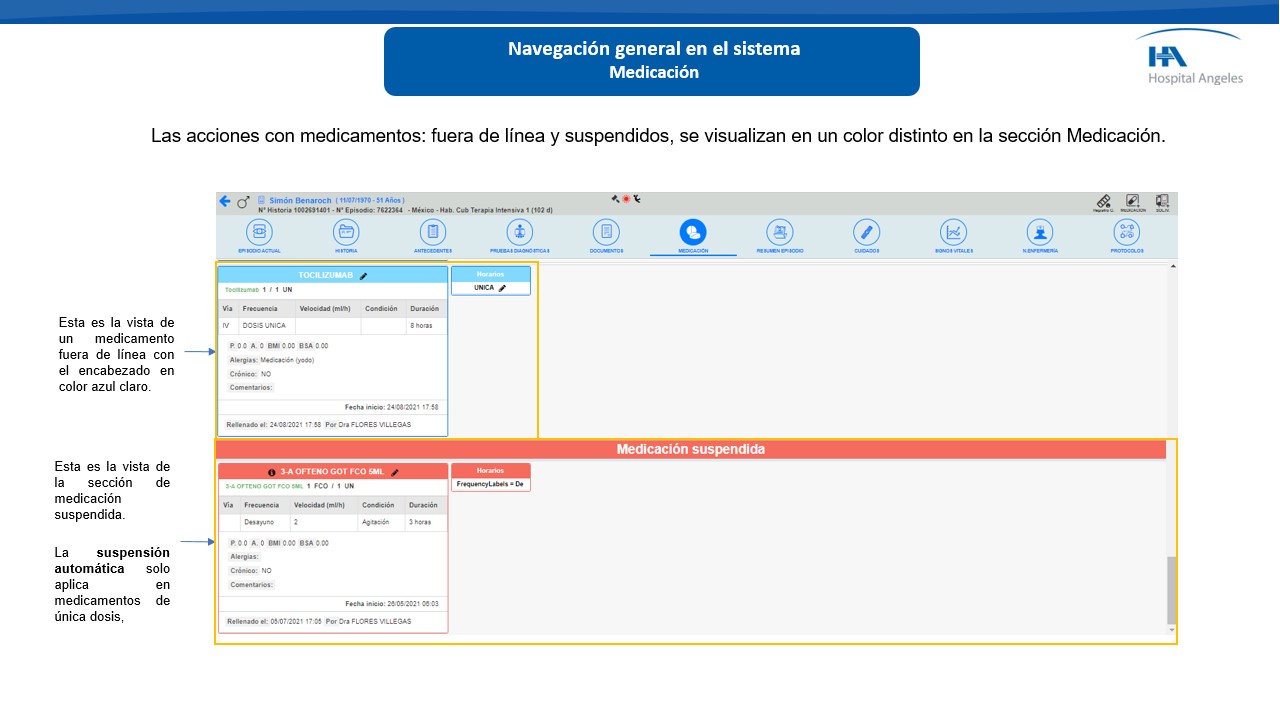Screen dimensions: 1280x720
Task: Open the Historia section icon
Action: coord(346,232)
